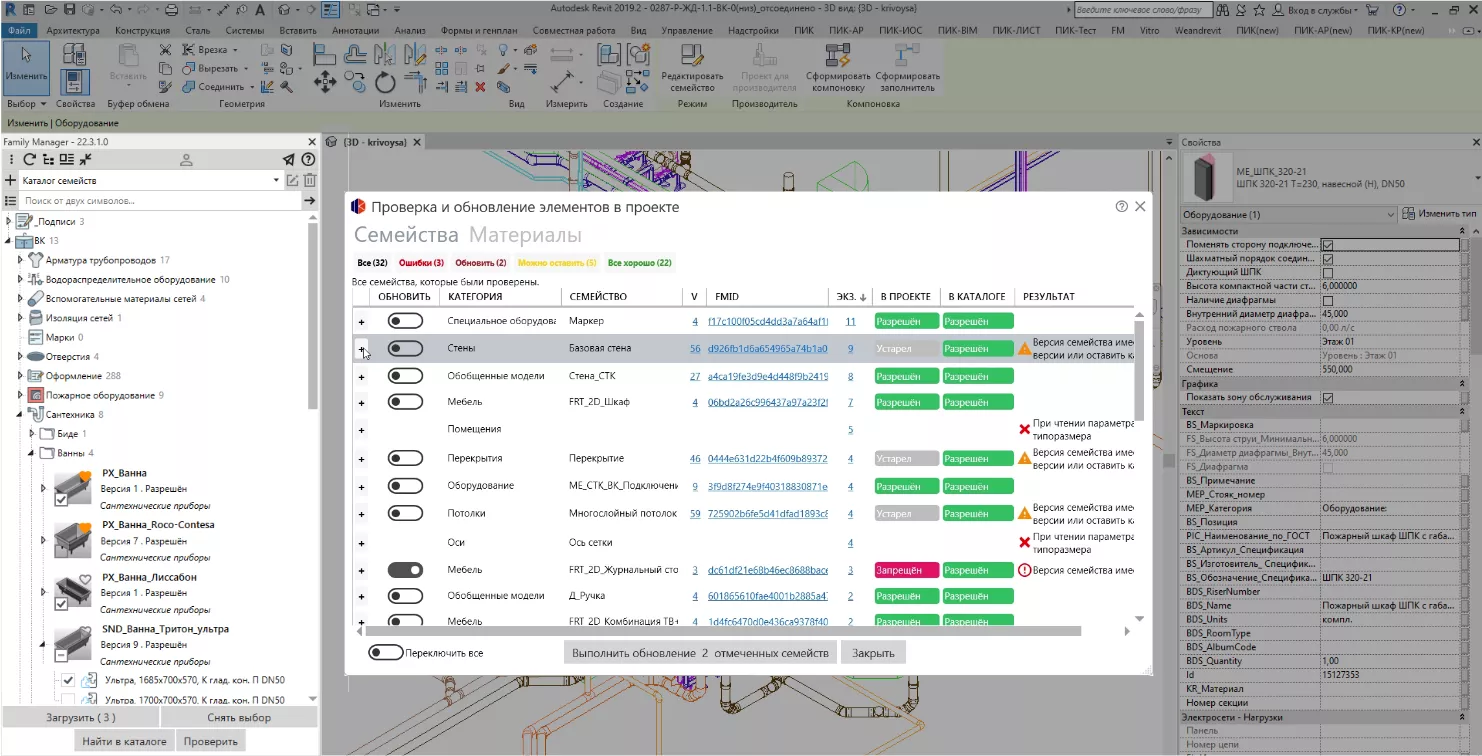This screenshot has width=1482, height=756.
Task: Click the help icon in the dialog header
Action: [x=1121, y=207]
